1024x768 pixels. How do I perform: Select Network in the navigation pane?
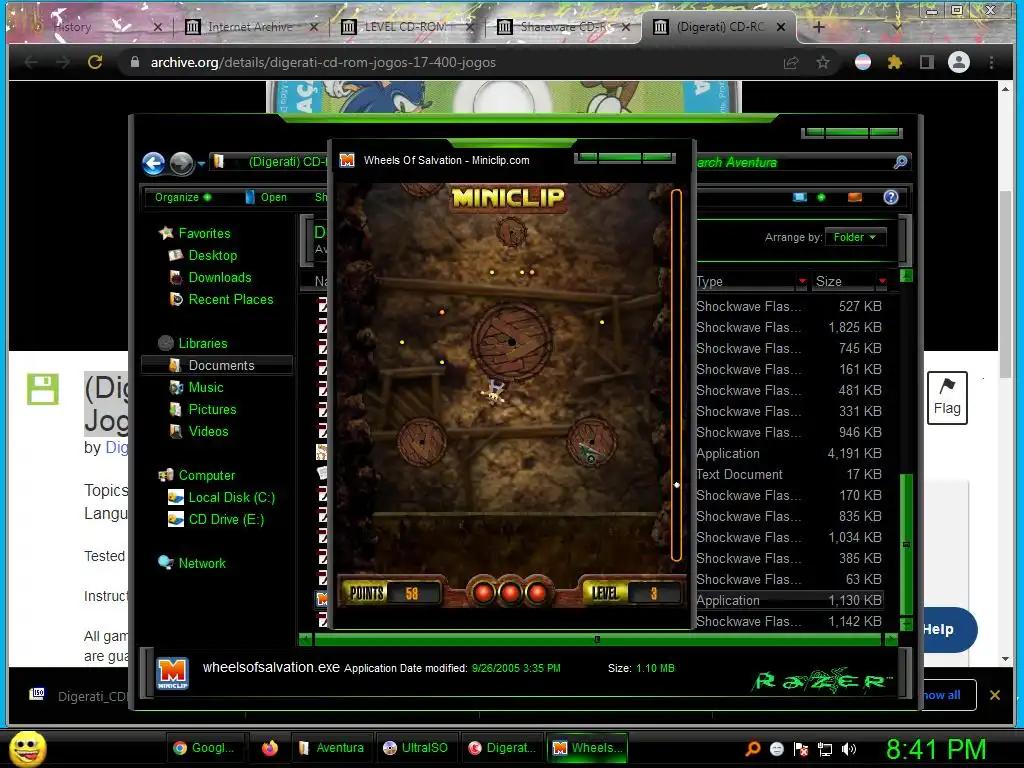tap(202, 563)
